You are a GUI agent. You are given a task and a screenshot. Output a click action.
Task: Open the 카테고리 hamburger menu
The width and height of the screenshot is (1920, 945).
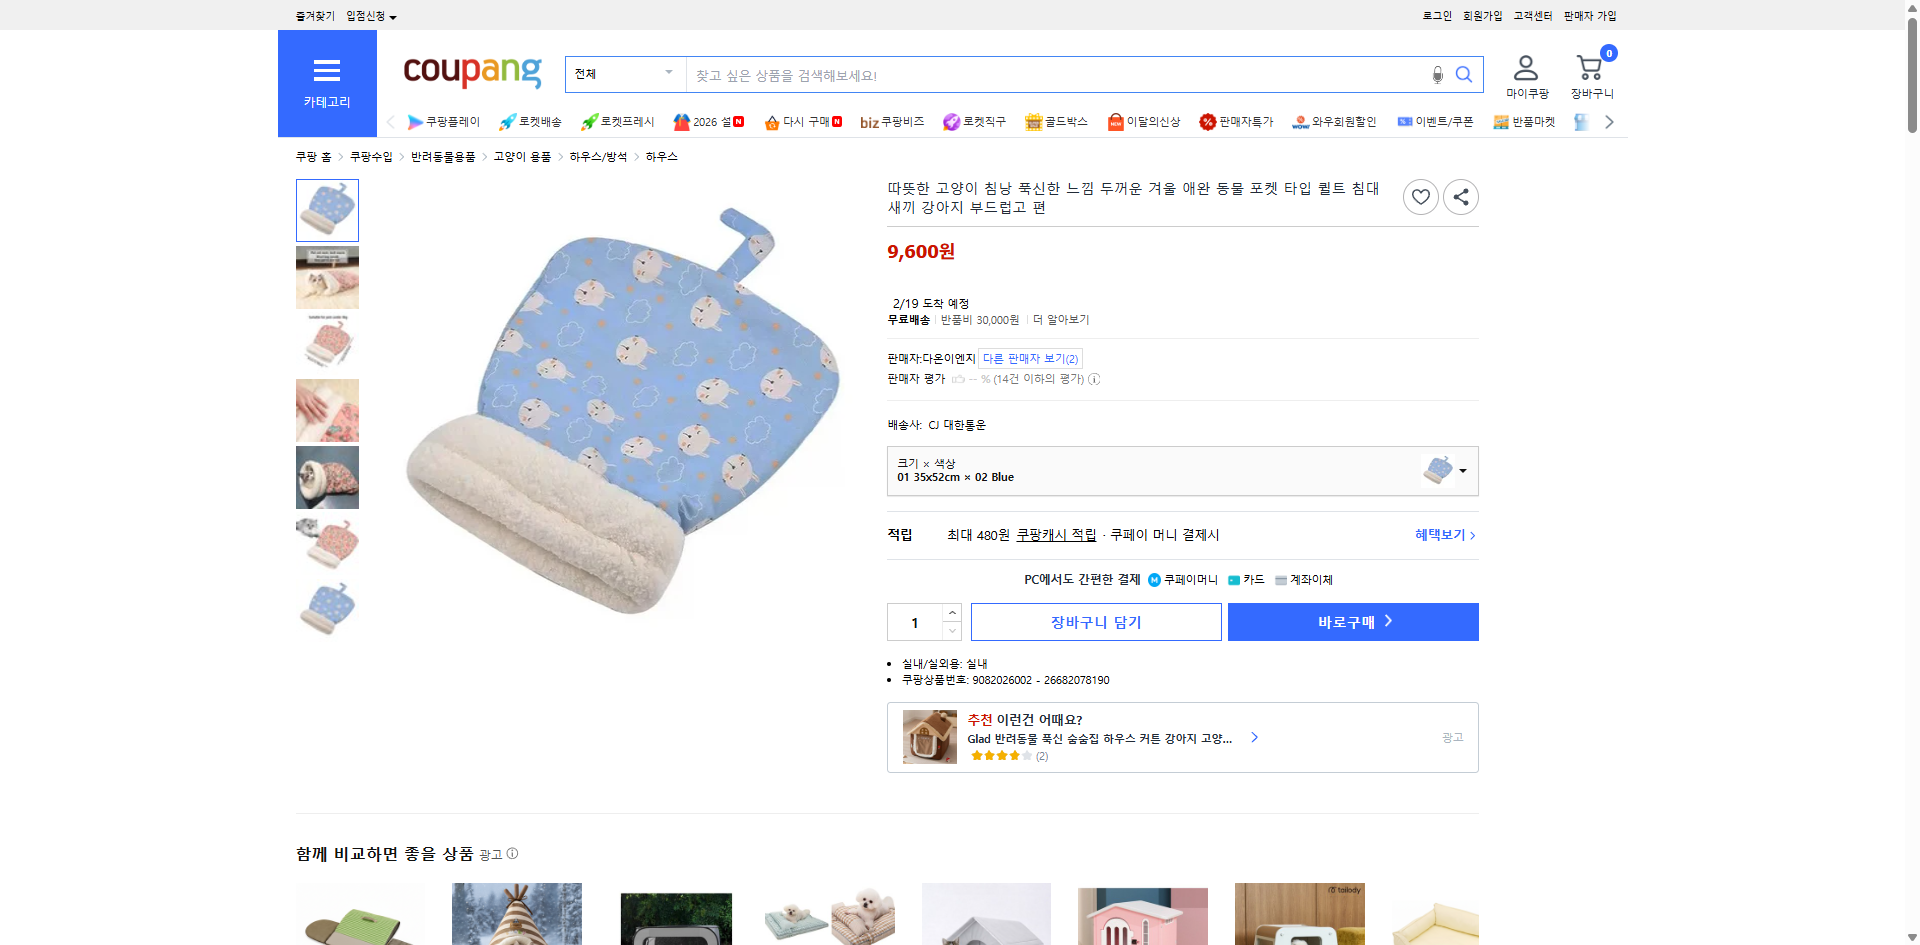[x=327, y=70]
